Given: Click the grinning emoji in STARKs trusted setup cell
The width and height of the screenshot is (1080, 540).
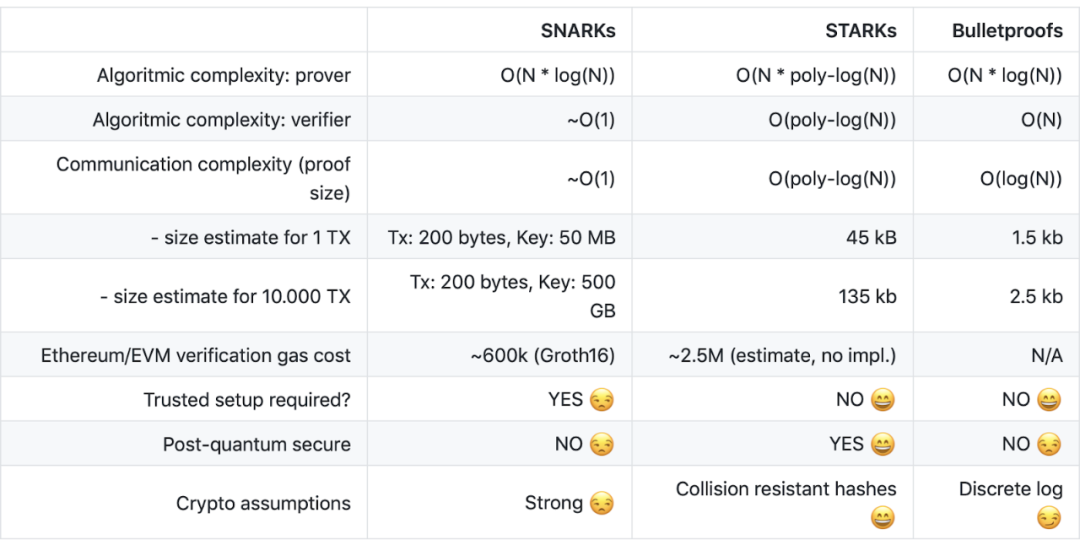Looking at the screenshot, I should point(883,400).
